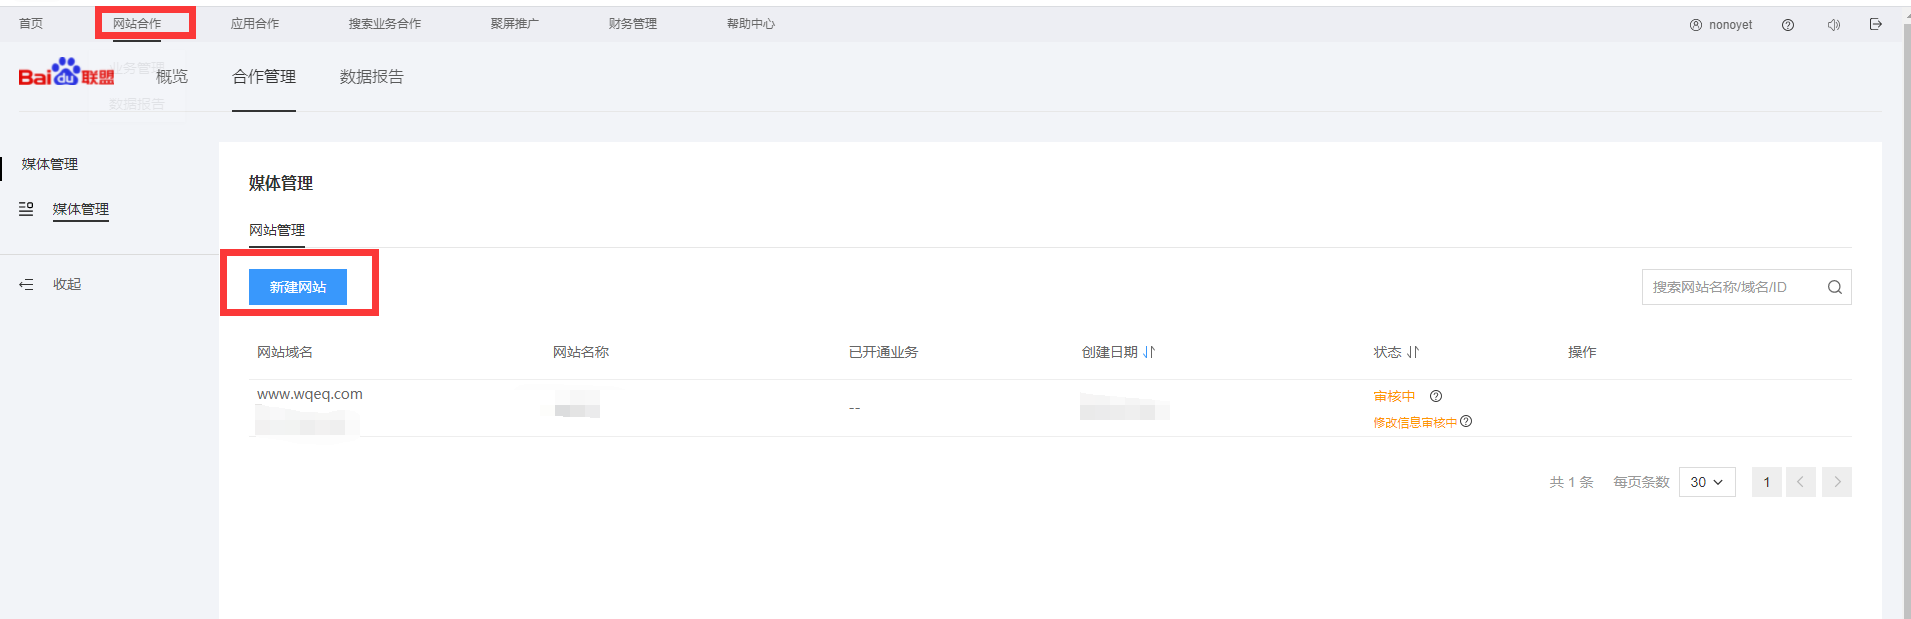Viewport: 1911px width, 619px height.
Task: Click the 修改信息审核中 status text
Action: coord(1415,422)
